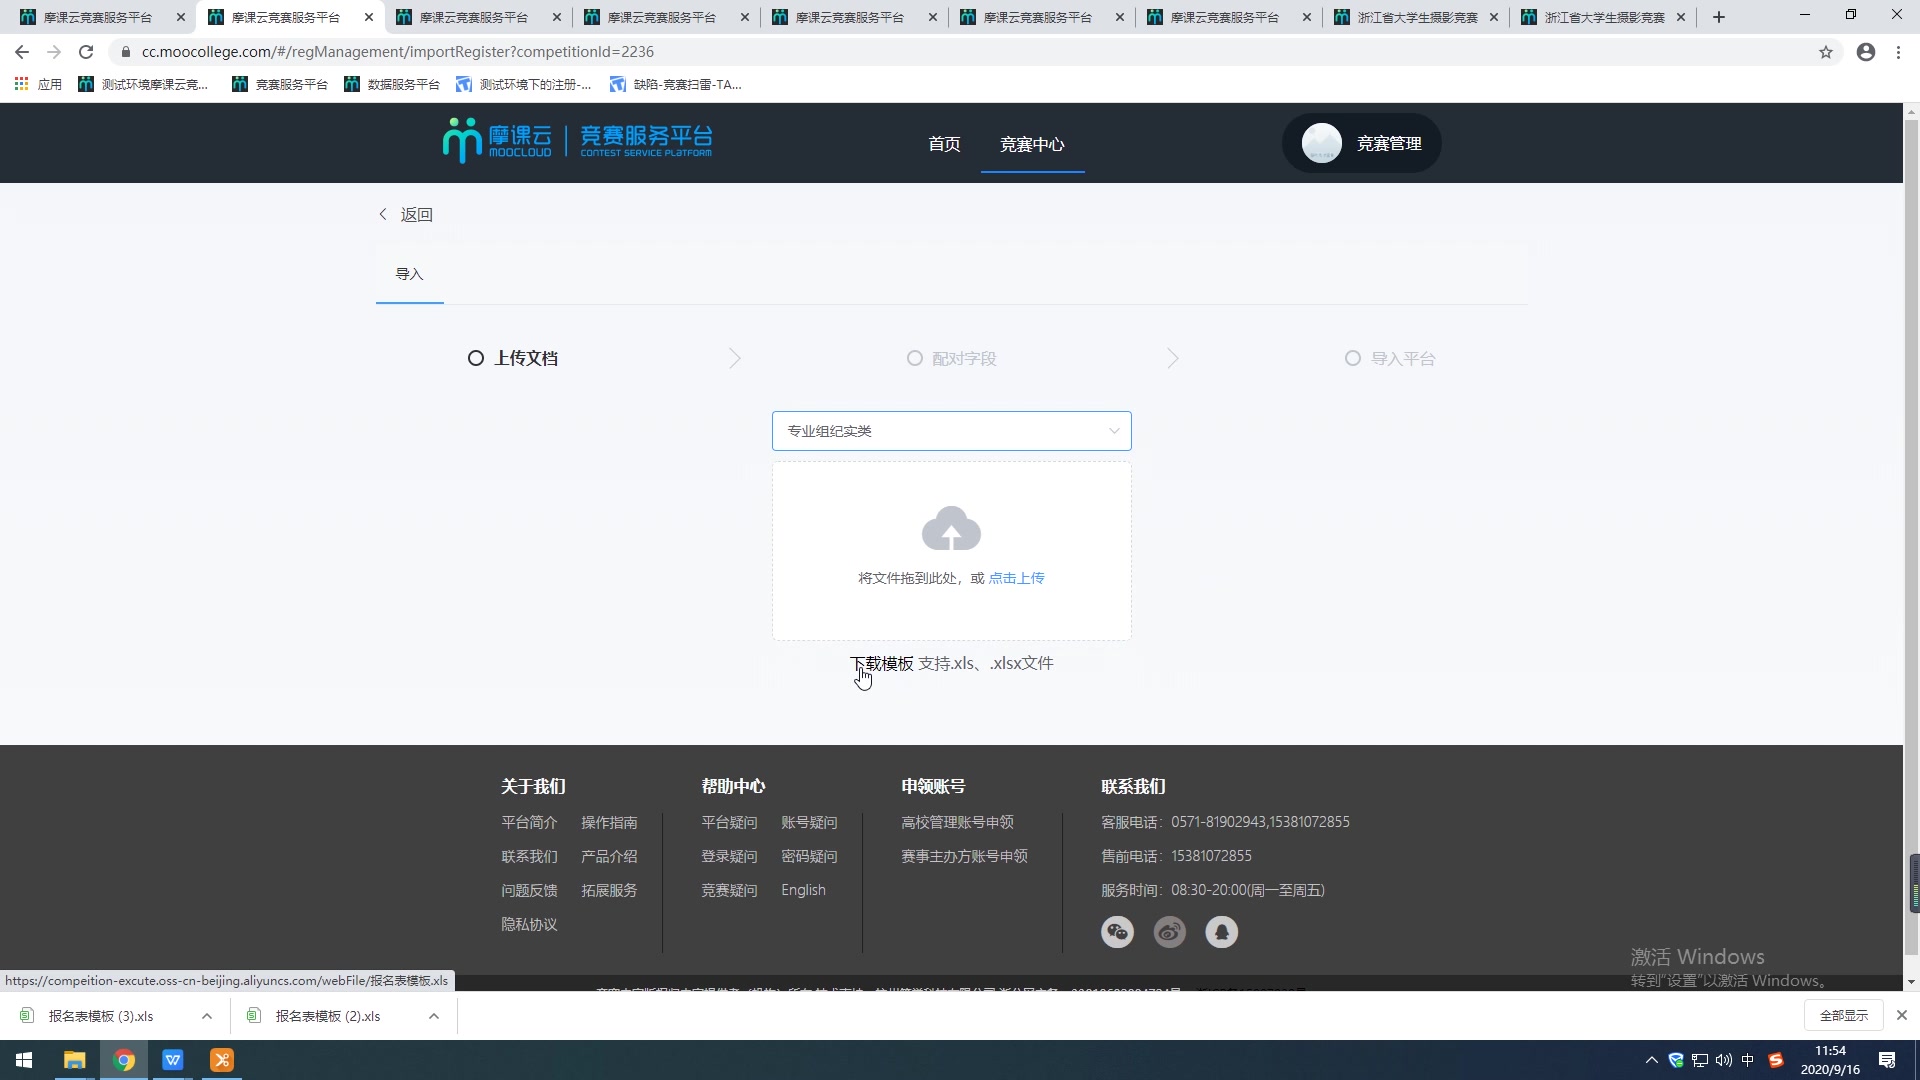This screenshot has width=1920, height=1080.
Task: Open the Weibo social icon in footer
Action: pos(1169,932)
